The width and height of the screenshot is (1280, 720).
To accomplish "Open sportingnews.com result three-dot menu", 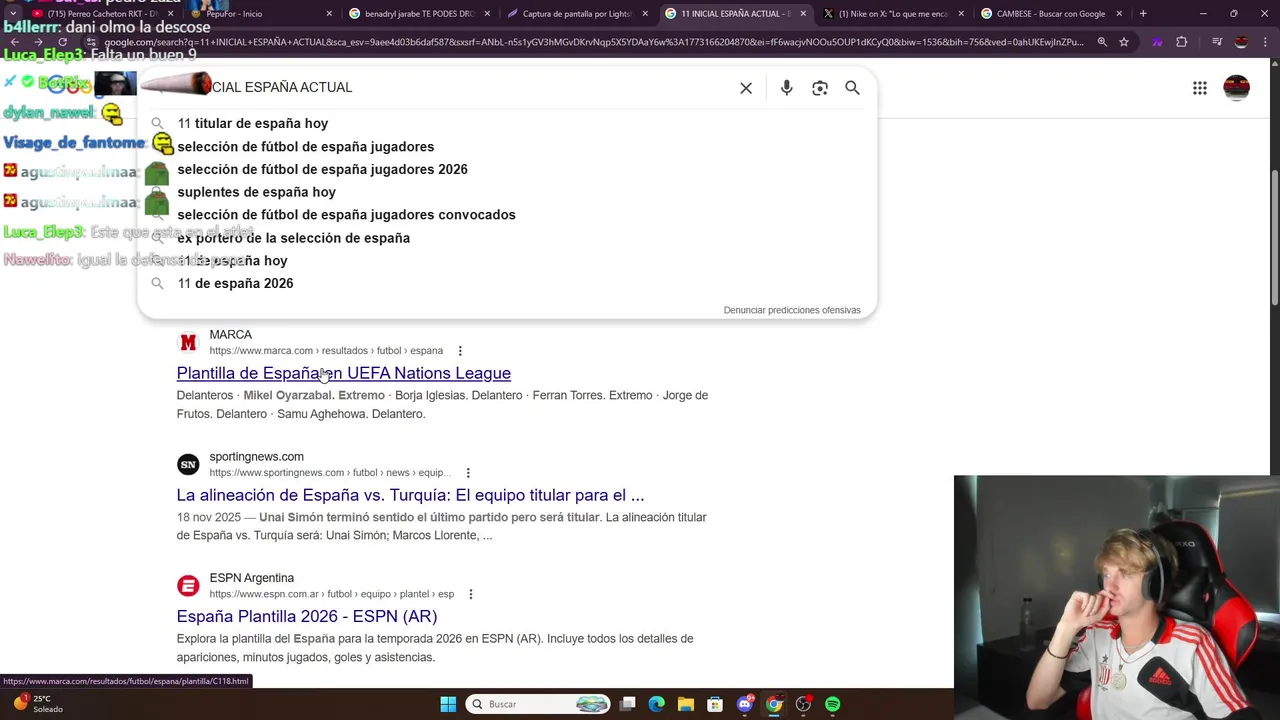I will pos(468,473).
